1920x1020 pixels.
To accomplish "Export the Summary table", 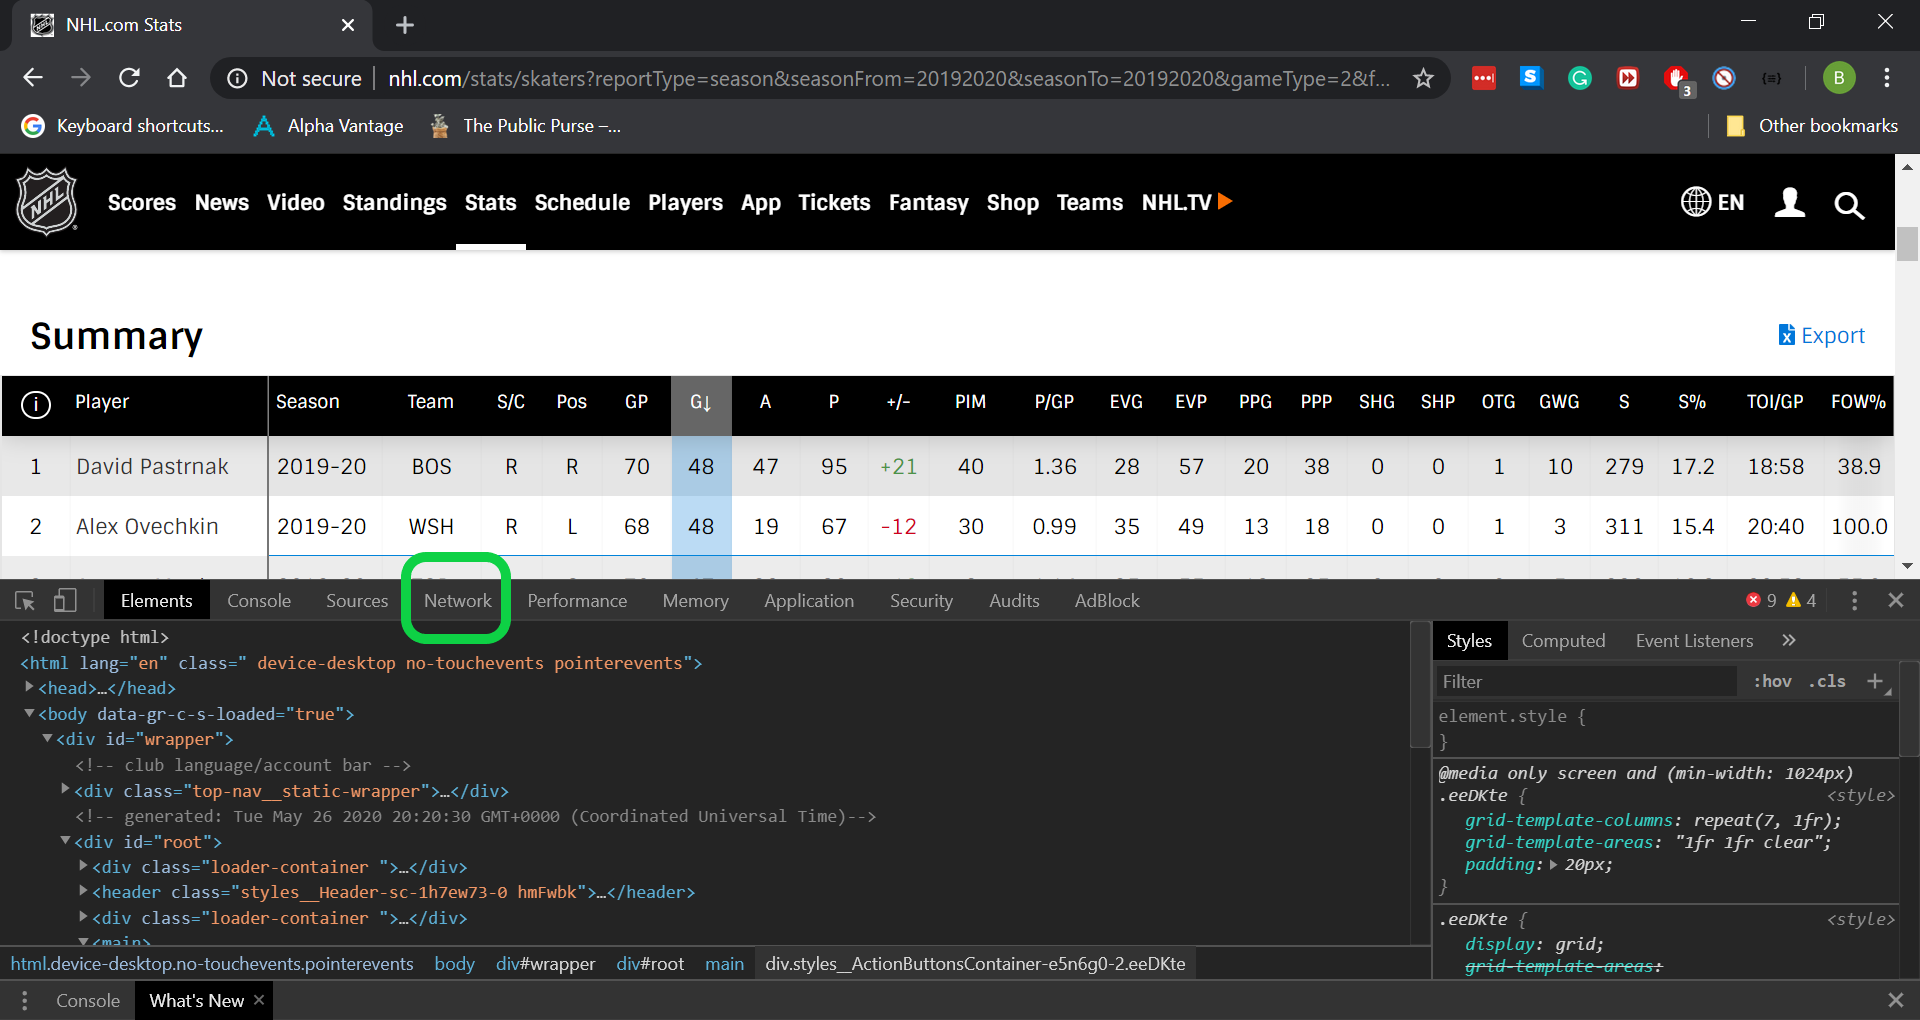I will tap(1821, 335).
